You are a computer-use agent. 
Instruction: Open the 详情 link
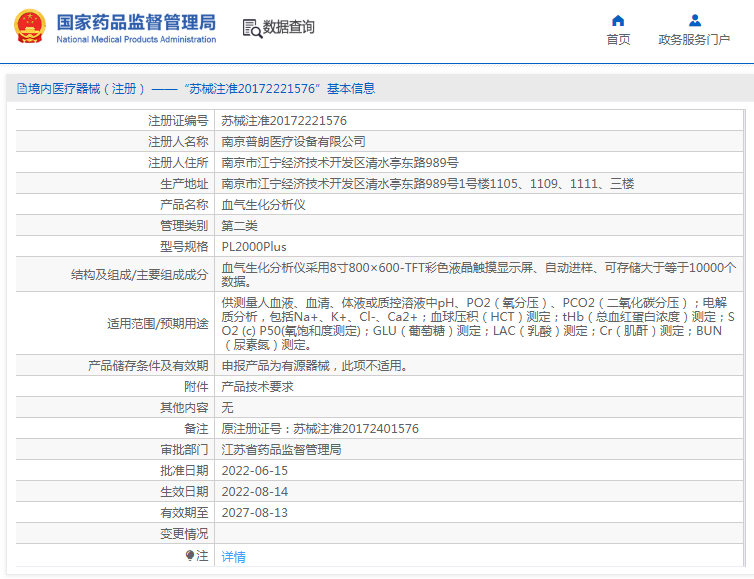233,556
